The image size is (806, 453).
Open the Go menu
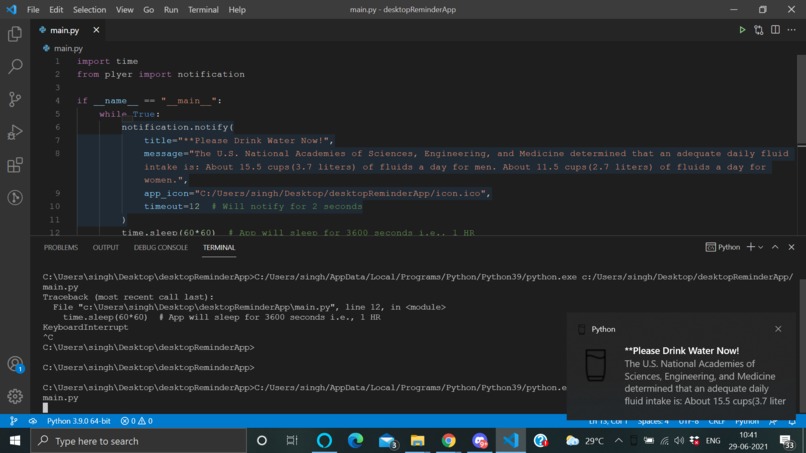(149, 9)
